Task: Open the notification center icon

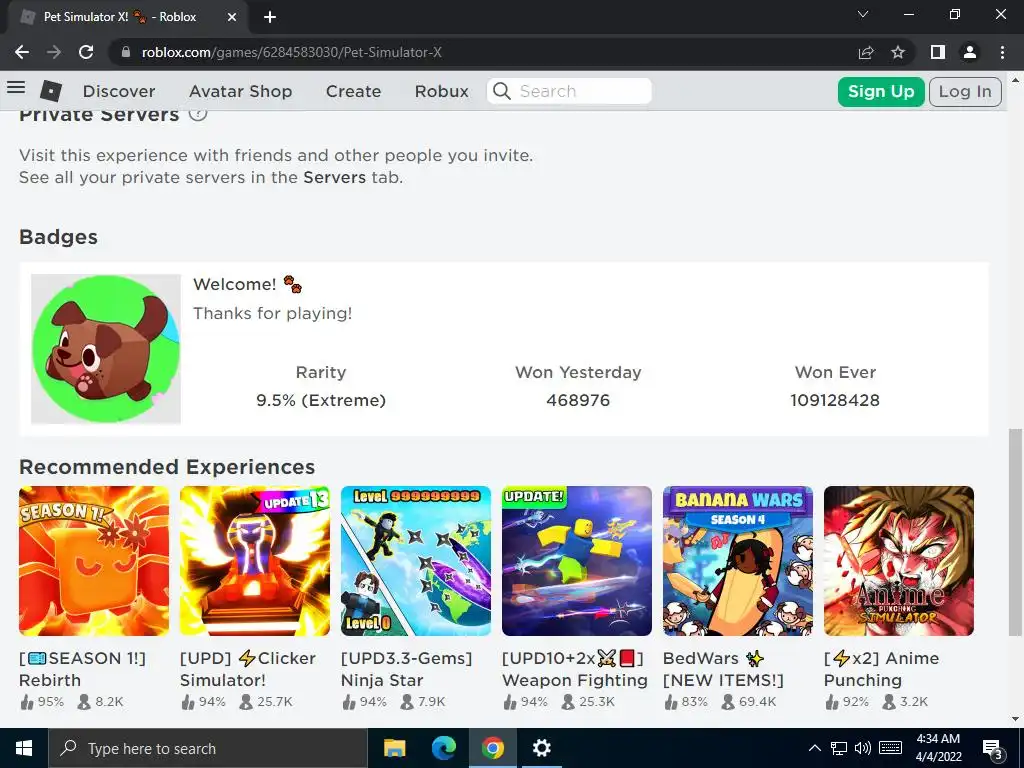Action: pos(993,749)
